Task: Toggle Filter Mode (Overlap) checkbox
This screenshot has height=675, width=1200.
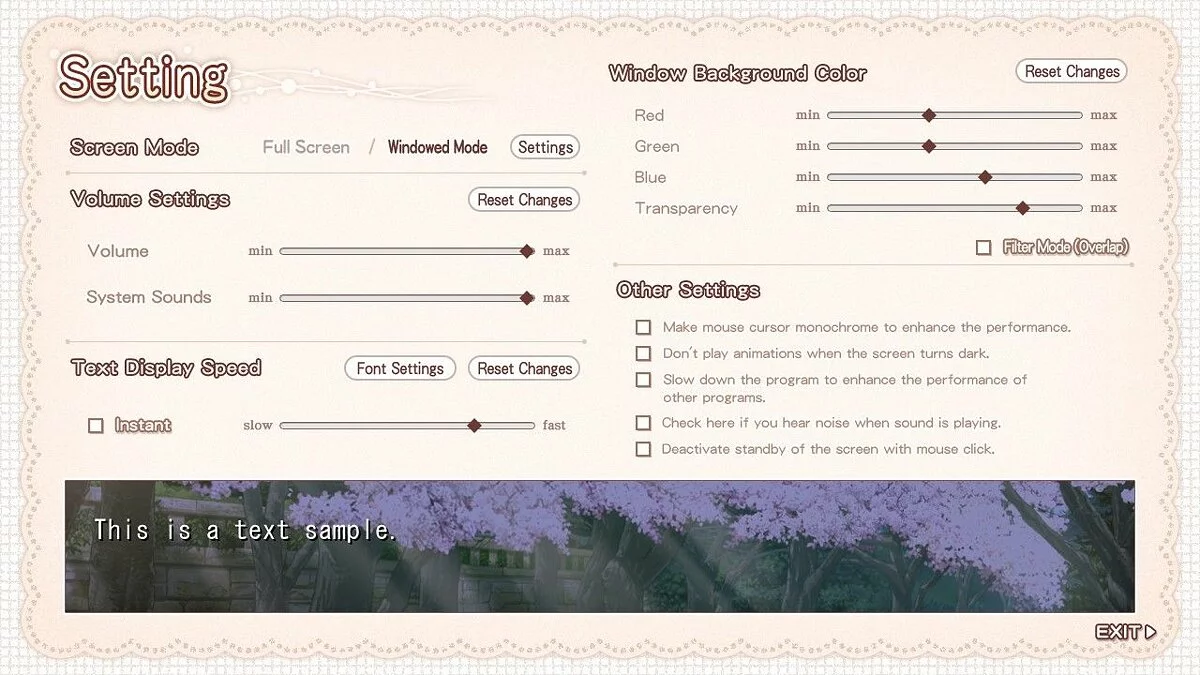Action: tap(984, 247)
